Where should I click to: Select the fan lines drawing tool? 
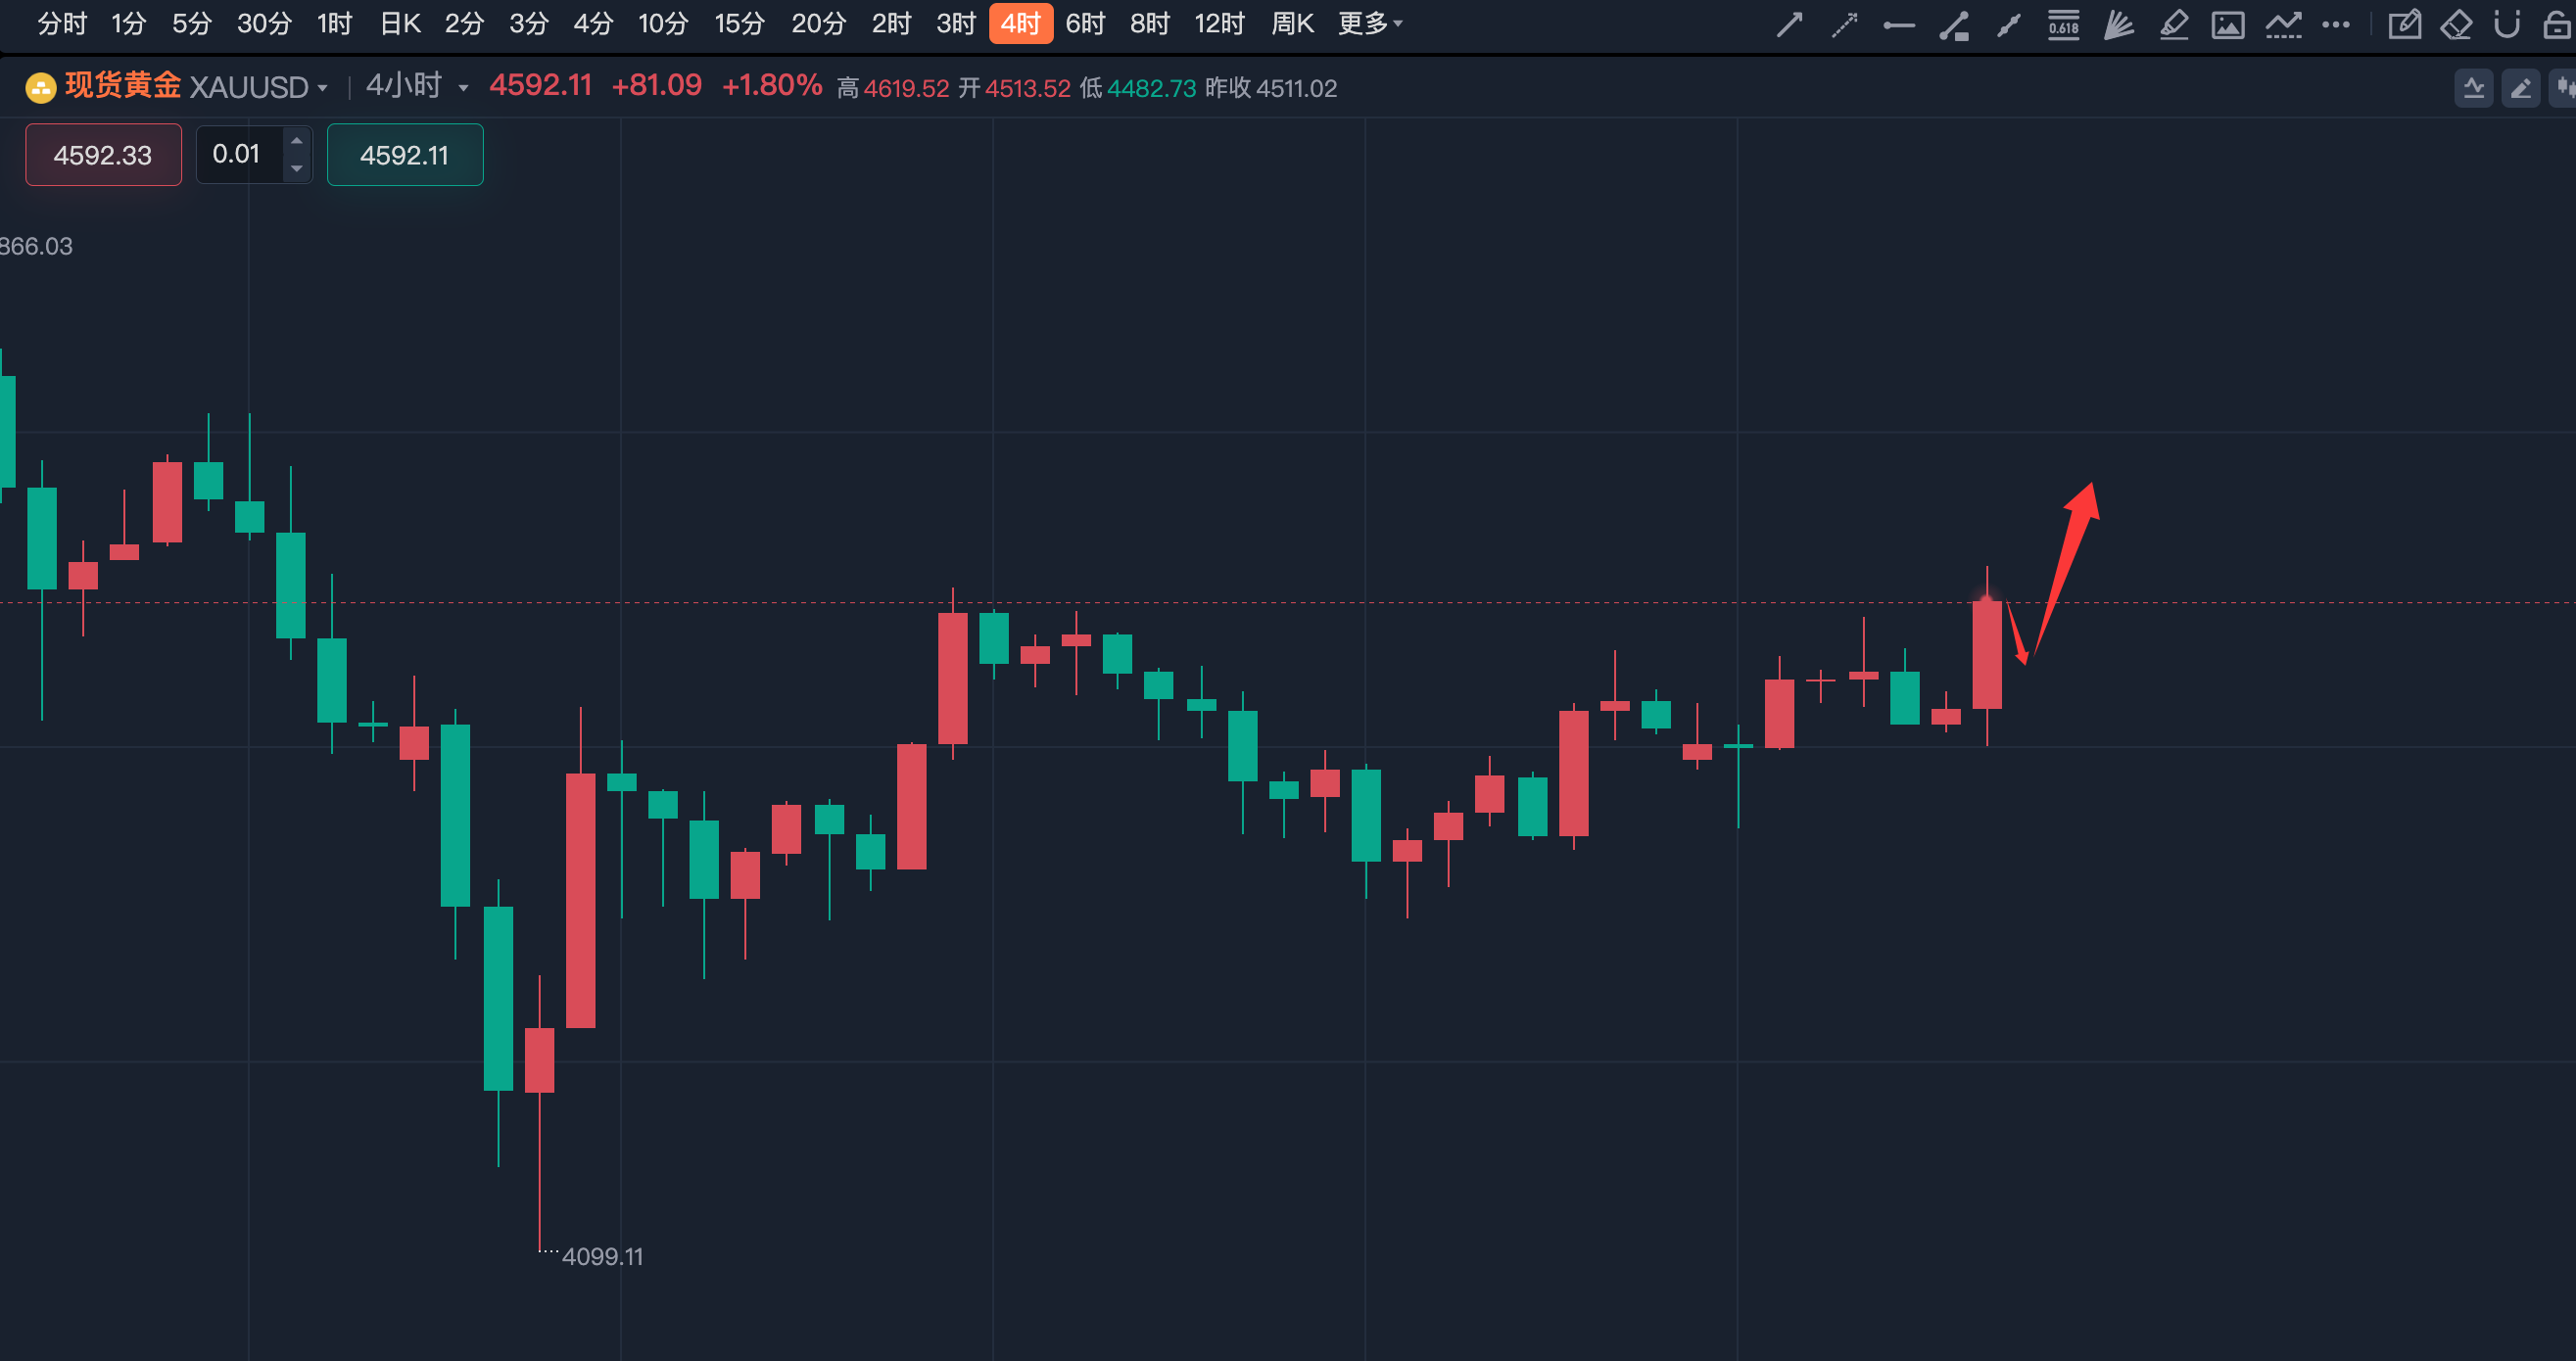(2118, 24)
